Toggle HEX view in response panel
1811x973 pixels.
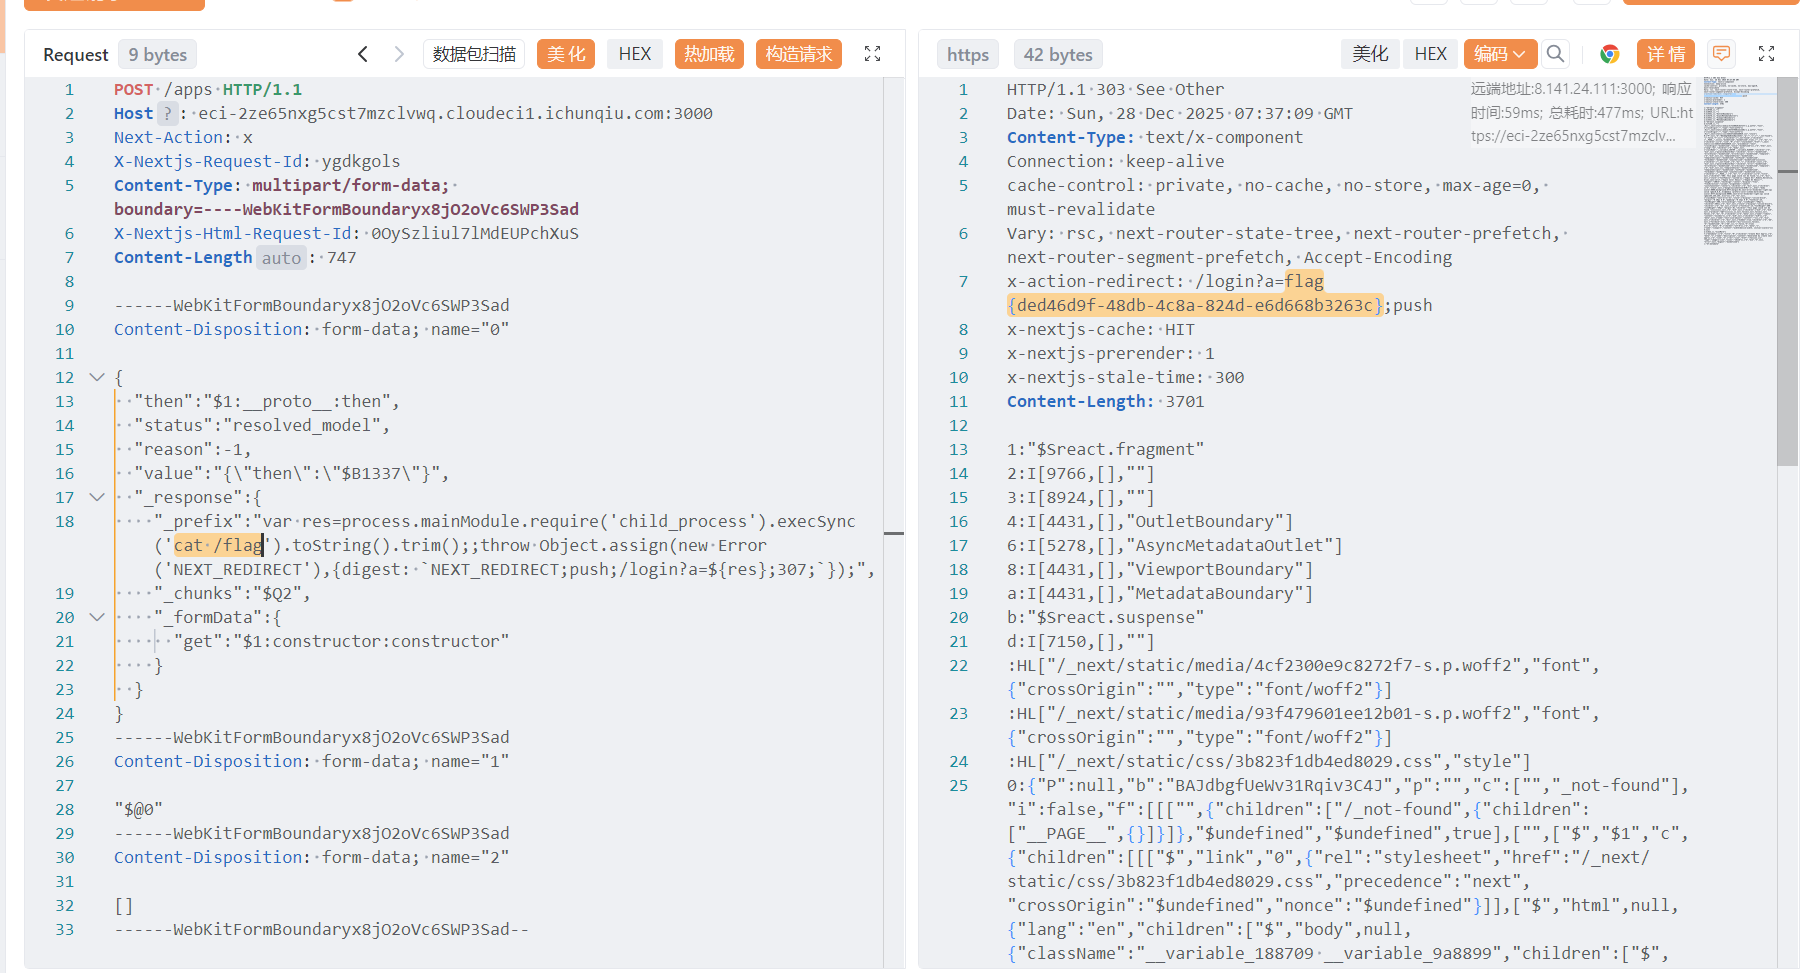[1430, 54]
